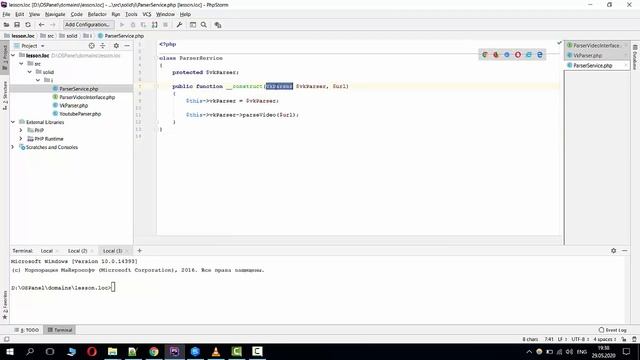The height and width of the screenshot is (360, 640).
Task: Click the Debug bug icon
Action: tap(133, 25)
